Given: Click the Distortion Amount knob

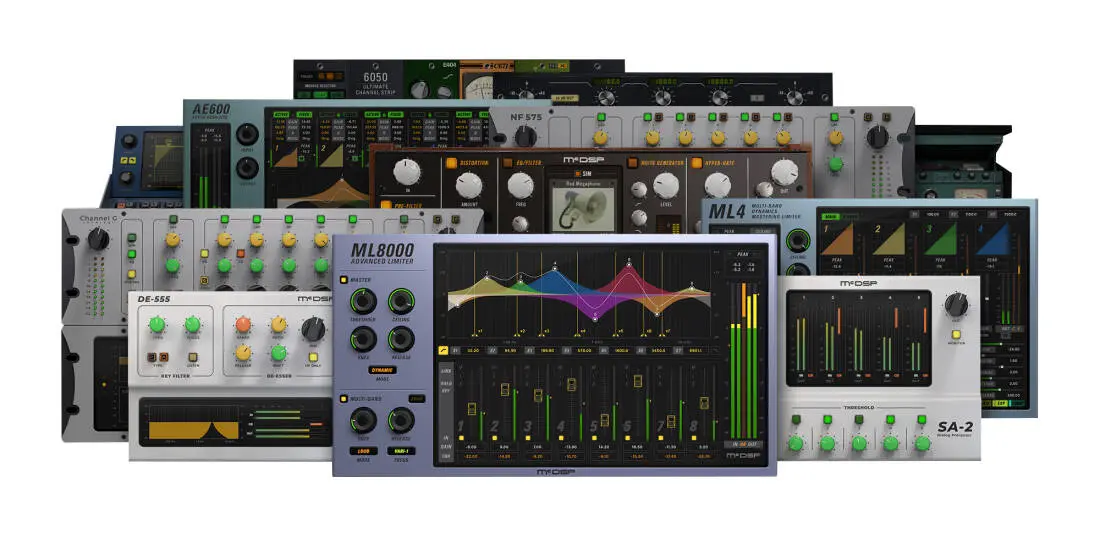Looking at the screenshot, I should pyautogui.click(x=468, y=185).
